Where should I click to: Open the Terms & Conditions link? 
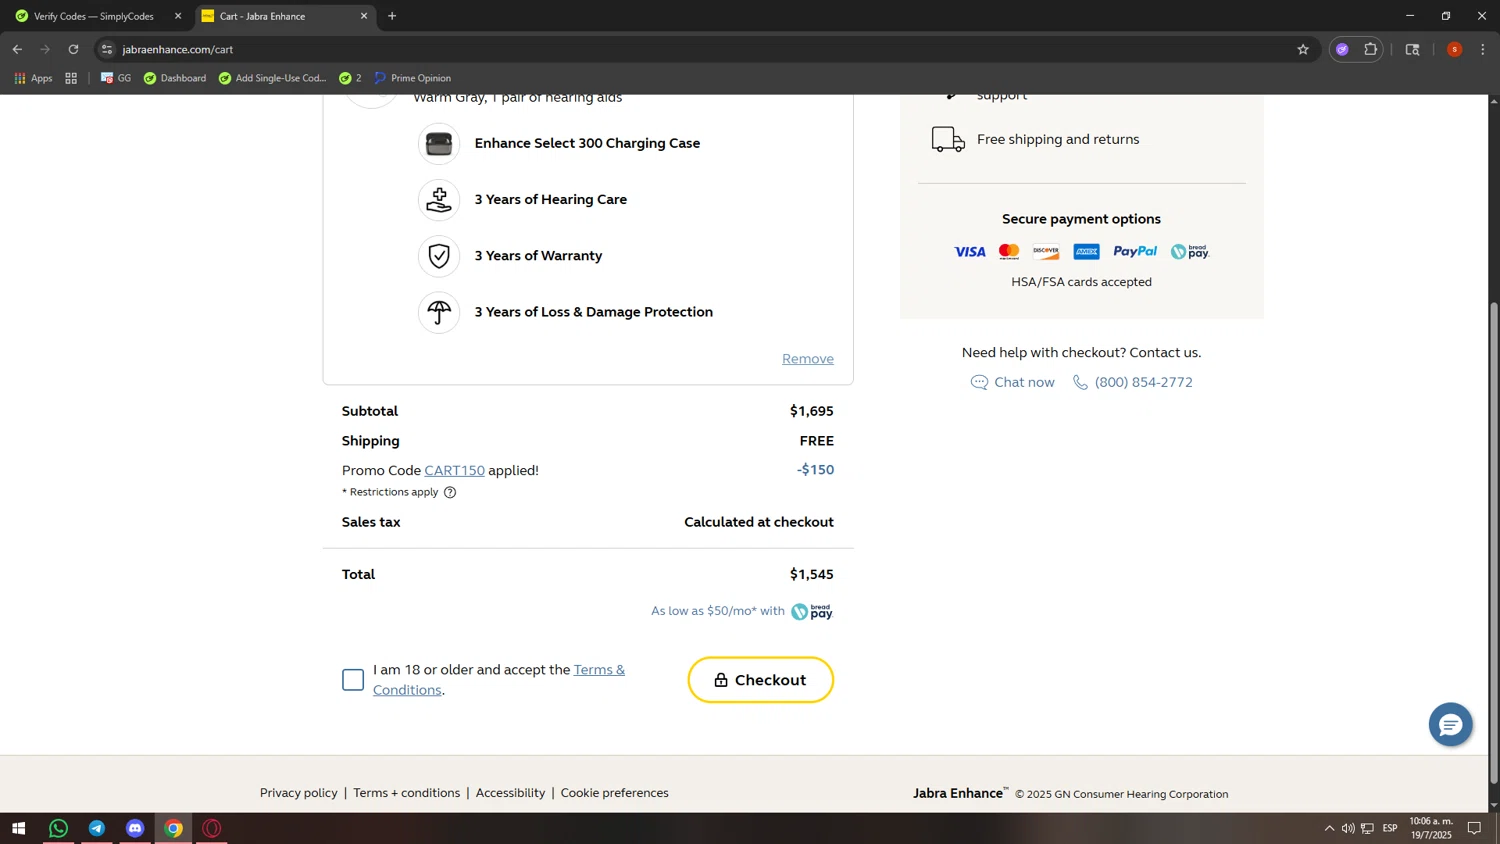pyautogui.click(x=499, y=680)
